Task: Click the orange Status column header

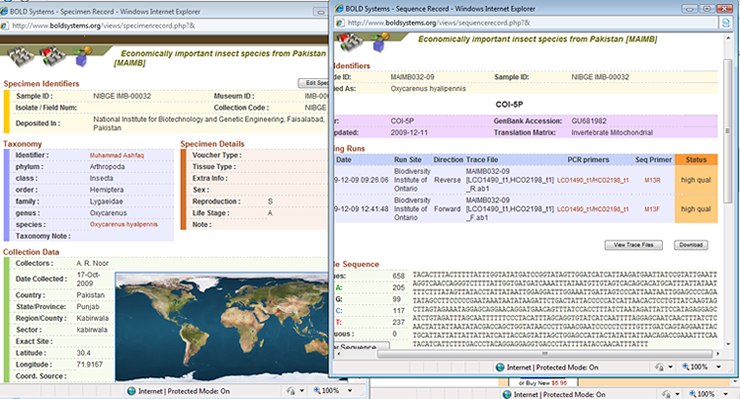Action: coord(696,160)
